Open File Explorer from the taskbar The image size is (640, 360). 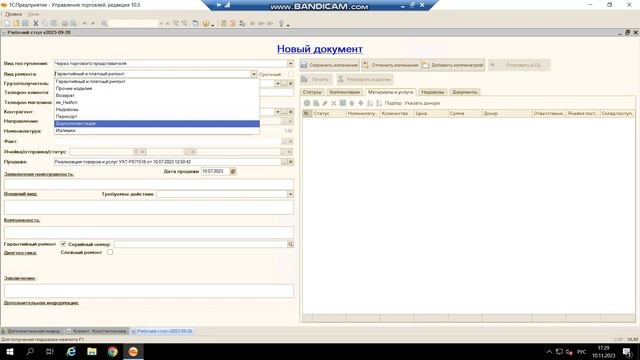(92, 351)
